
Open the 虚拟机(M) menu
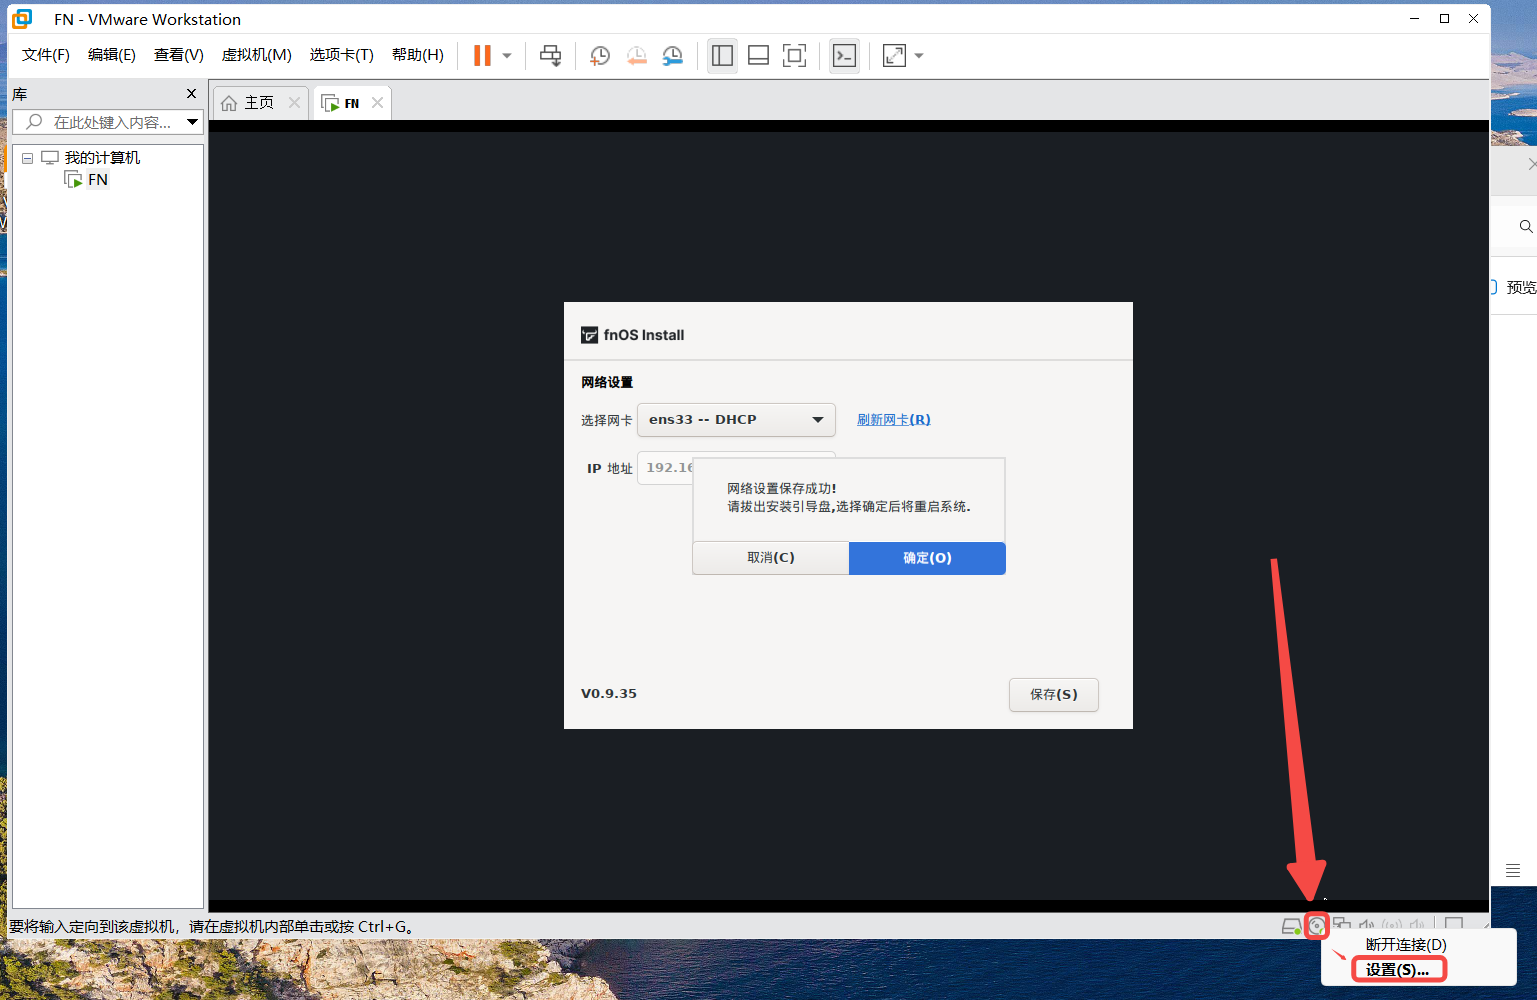(256, 55)
